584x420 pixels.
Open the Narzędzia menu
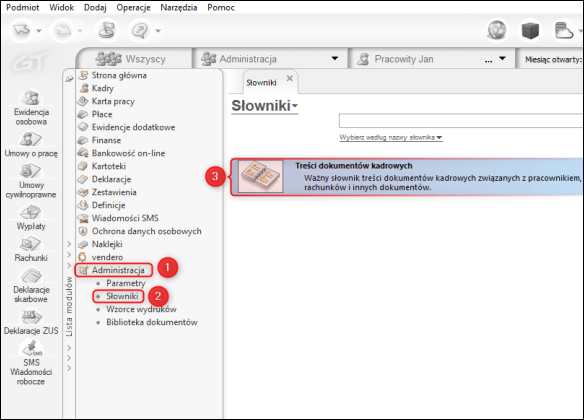[179, 7]
